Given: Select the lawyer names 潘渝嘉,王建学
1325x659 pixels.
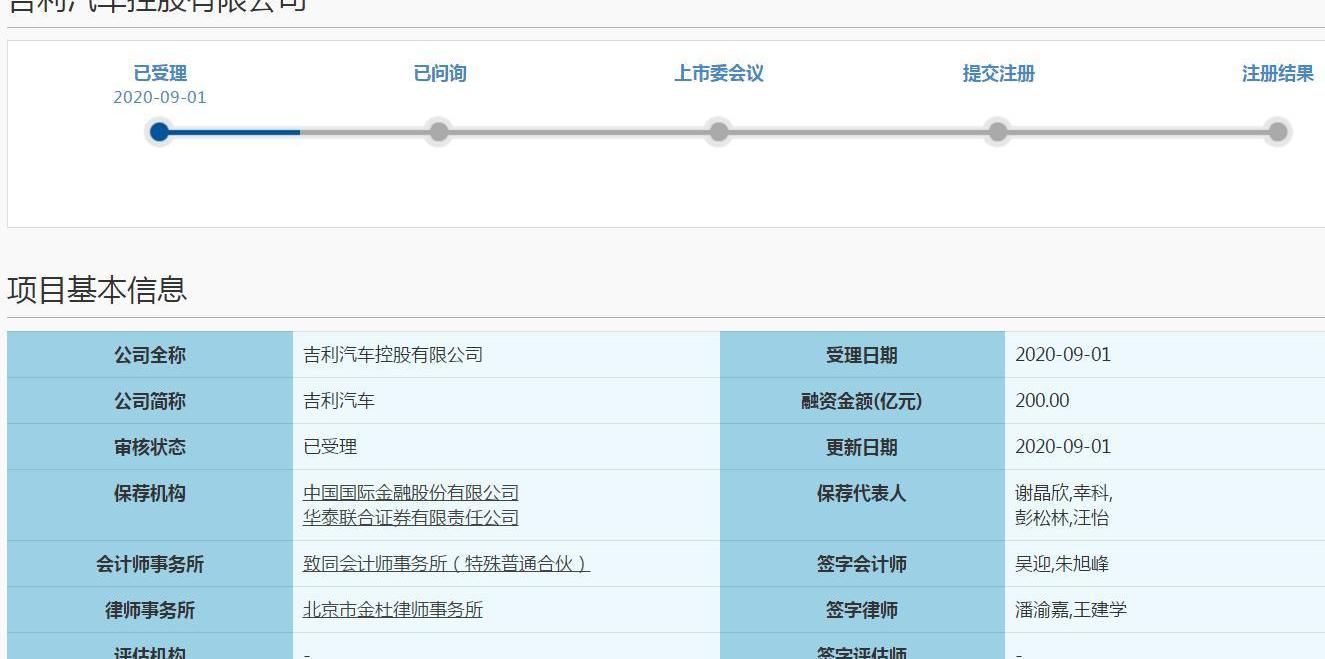Looking at the screenshot, I should (x=1071, y=609).
